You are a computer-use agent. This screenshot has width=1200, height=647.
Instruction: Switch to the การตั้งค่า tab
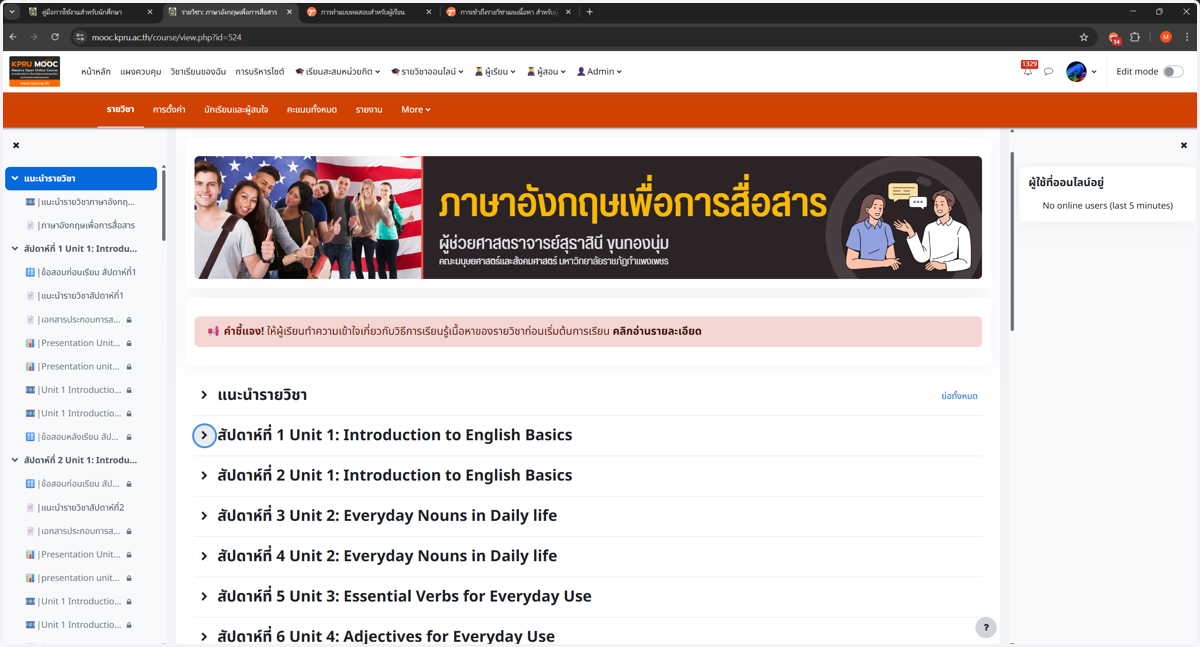pyautogui.click(x=169, y=109)
